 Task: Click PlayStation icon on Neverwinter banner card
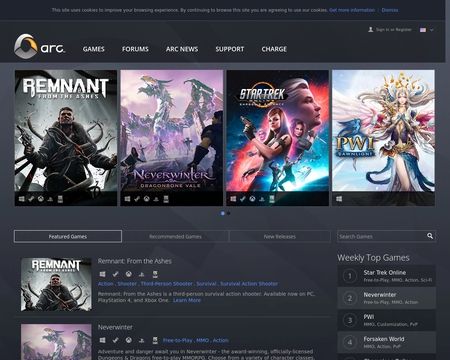click(156, 199)
